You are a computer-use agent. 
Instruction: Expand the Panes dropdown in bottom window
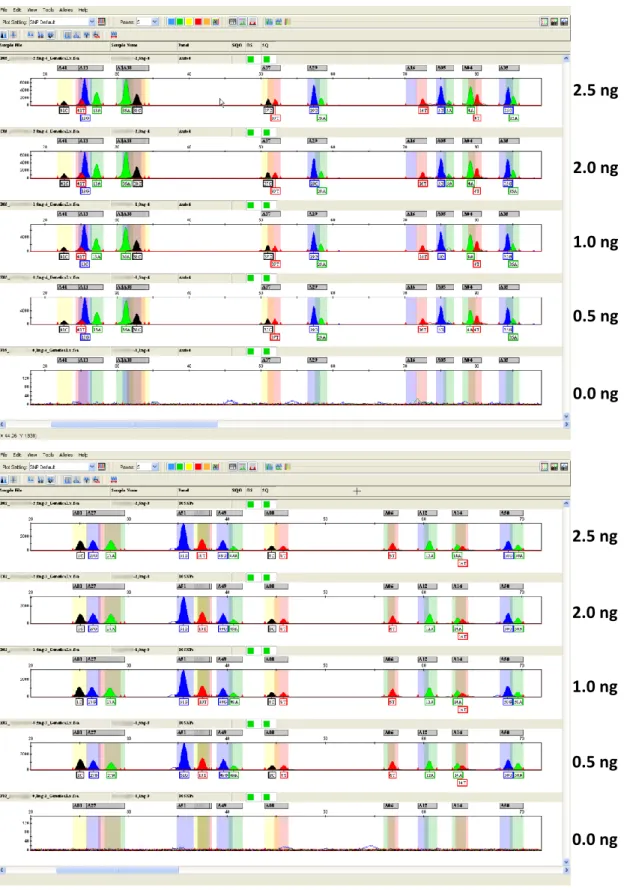tap(154, 467)
